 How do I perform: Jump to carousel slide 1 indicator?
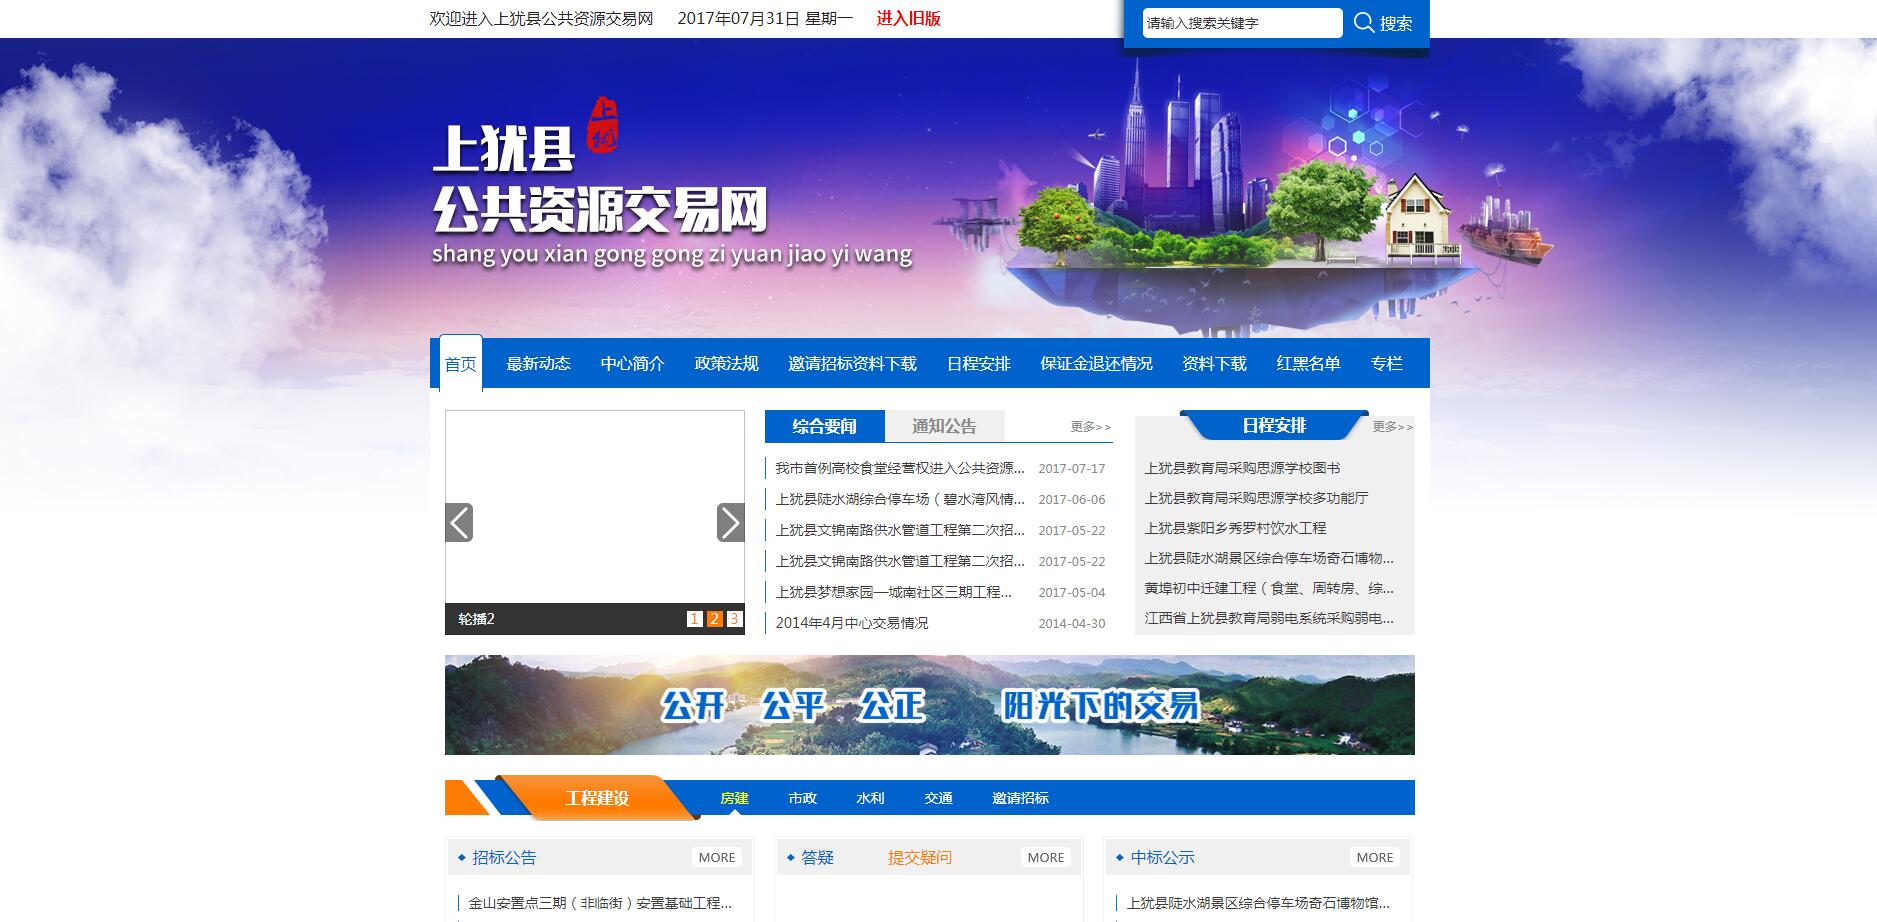(x=695, y=619)
